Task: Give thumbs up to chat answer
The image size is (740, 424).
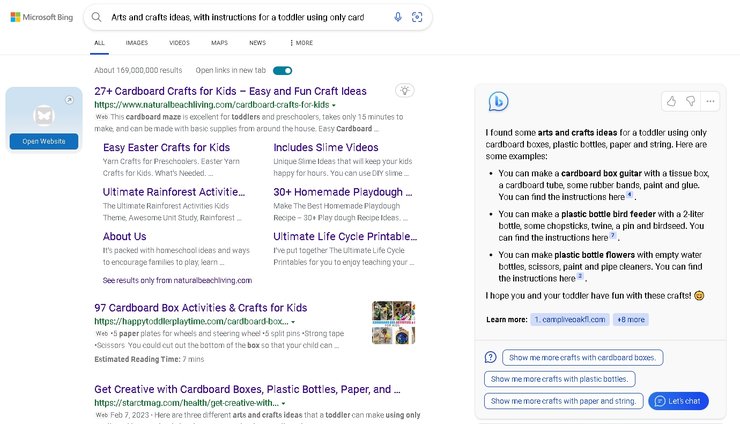Action: [x=671, y=101]
